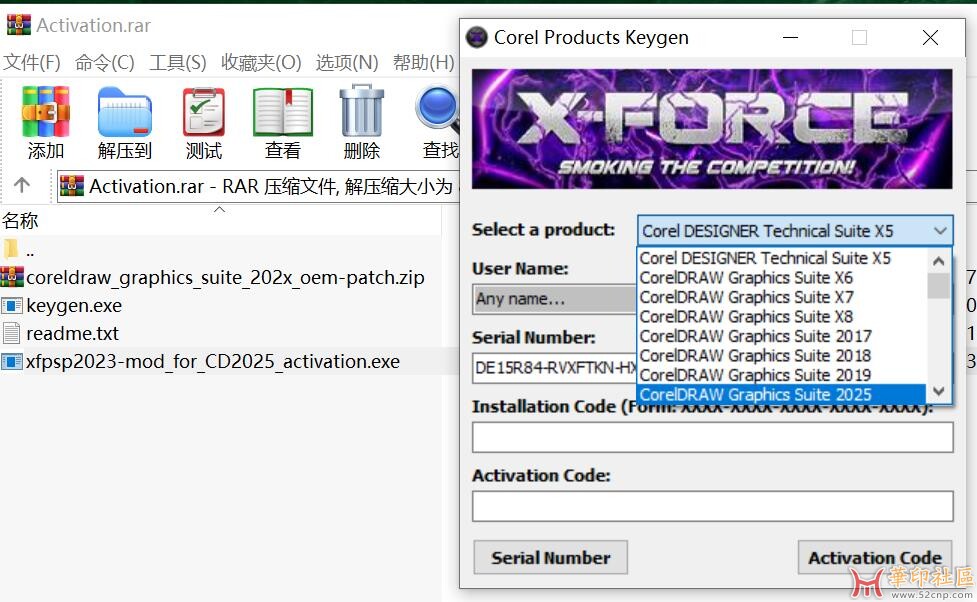Image resolution: width=977 pixels, height=602 pixels.
Task: Click the product list scroll-down arrow
Action: 939,391
